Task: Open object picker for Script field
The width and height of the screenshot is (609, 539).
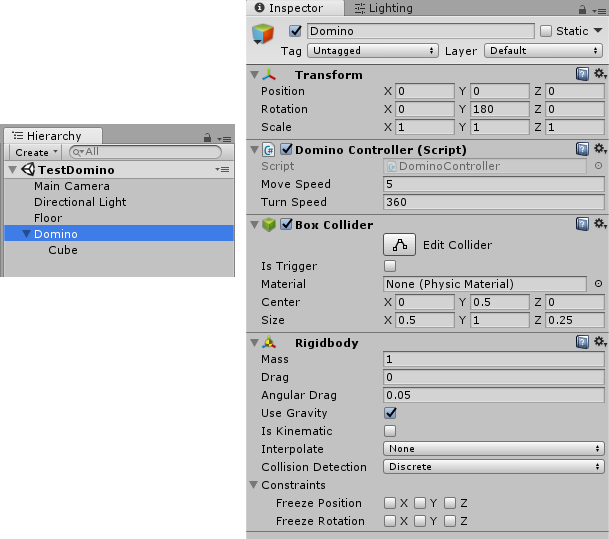Action: click(x=598, y=166)
